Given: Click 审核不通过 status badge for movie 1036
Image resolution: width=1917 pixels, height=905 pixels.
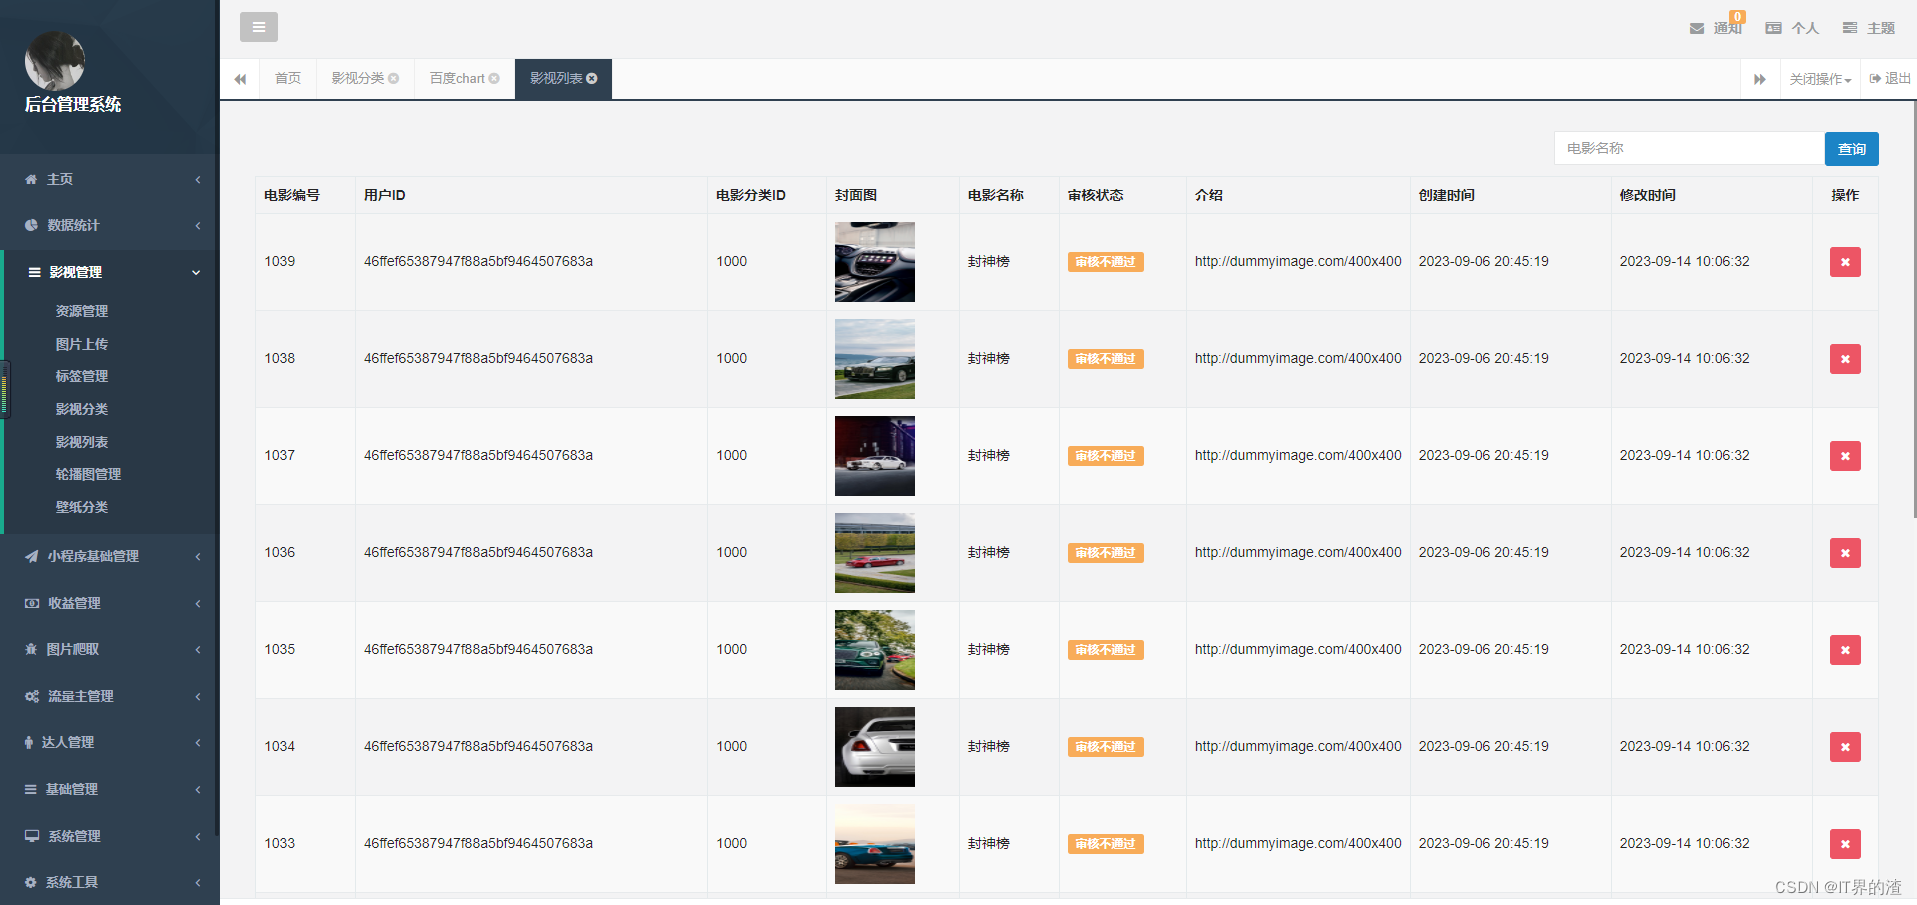Looking at the screenshot, I should point(1105,553).
